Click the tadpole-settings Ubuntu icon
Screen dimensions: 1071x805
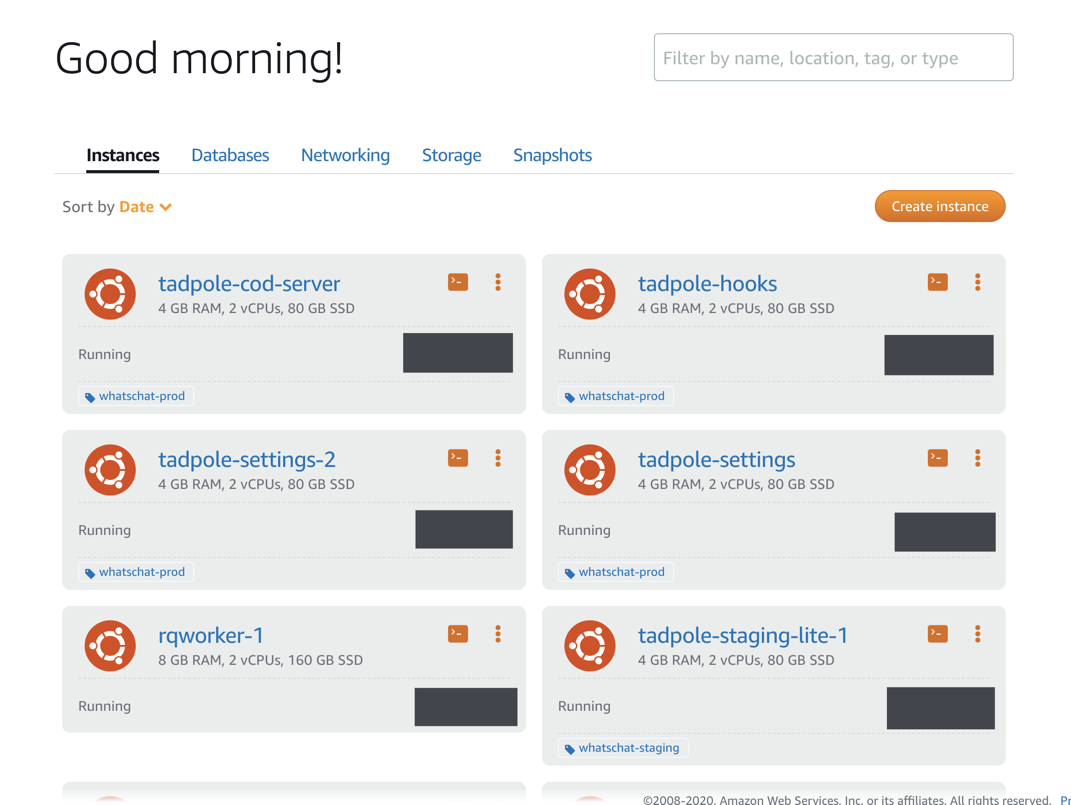[x=589, y=469]
